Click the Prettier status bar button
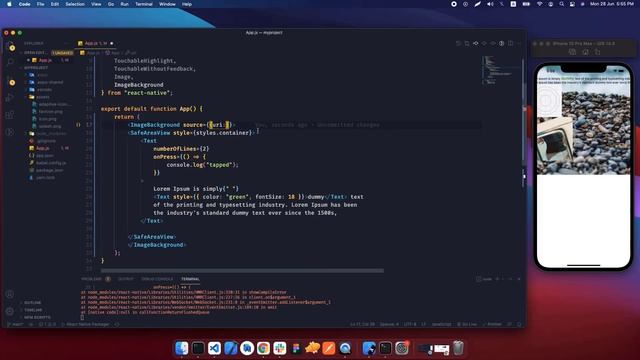The height and width of the screenshot is (360, 640). click(x=492, y=324)
